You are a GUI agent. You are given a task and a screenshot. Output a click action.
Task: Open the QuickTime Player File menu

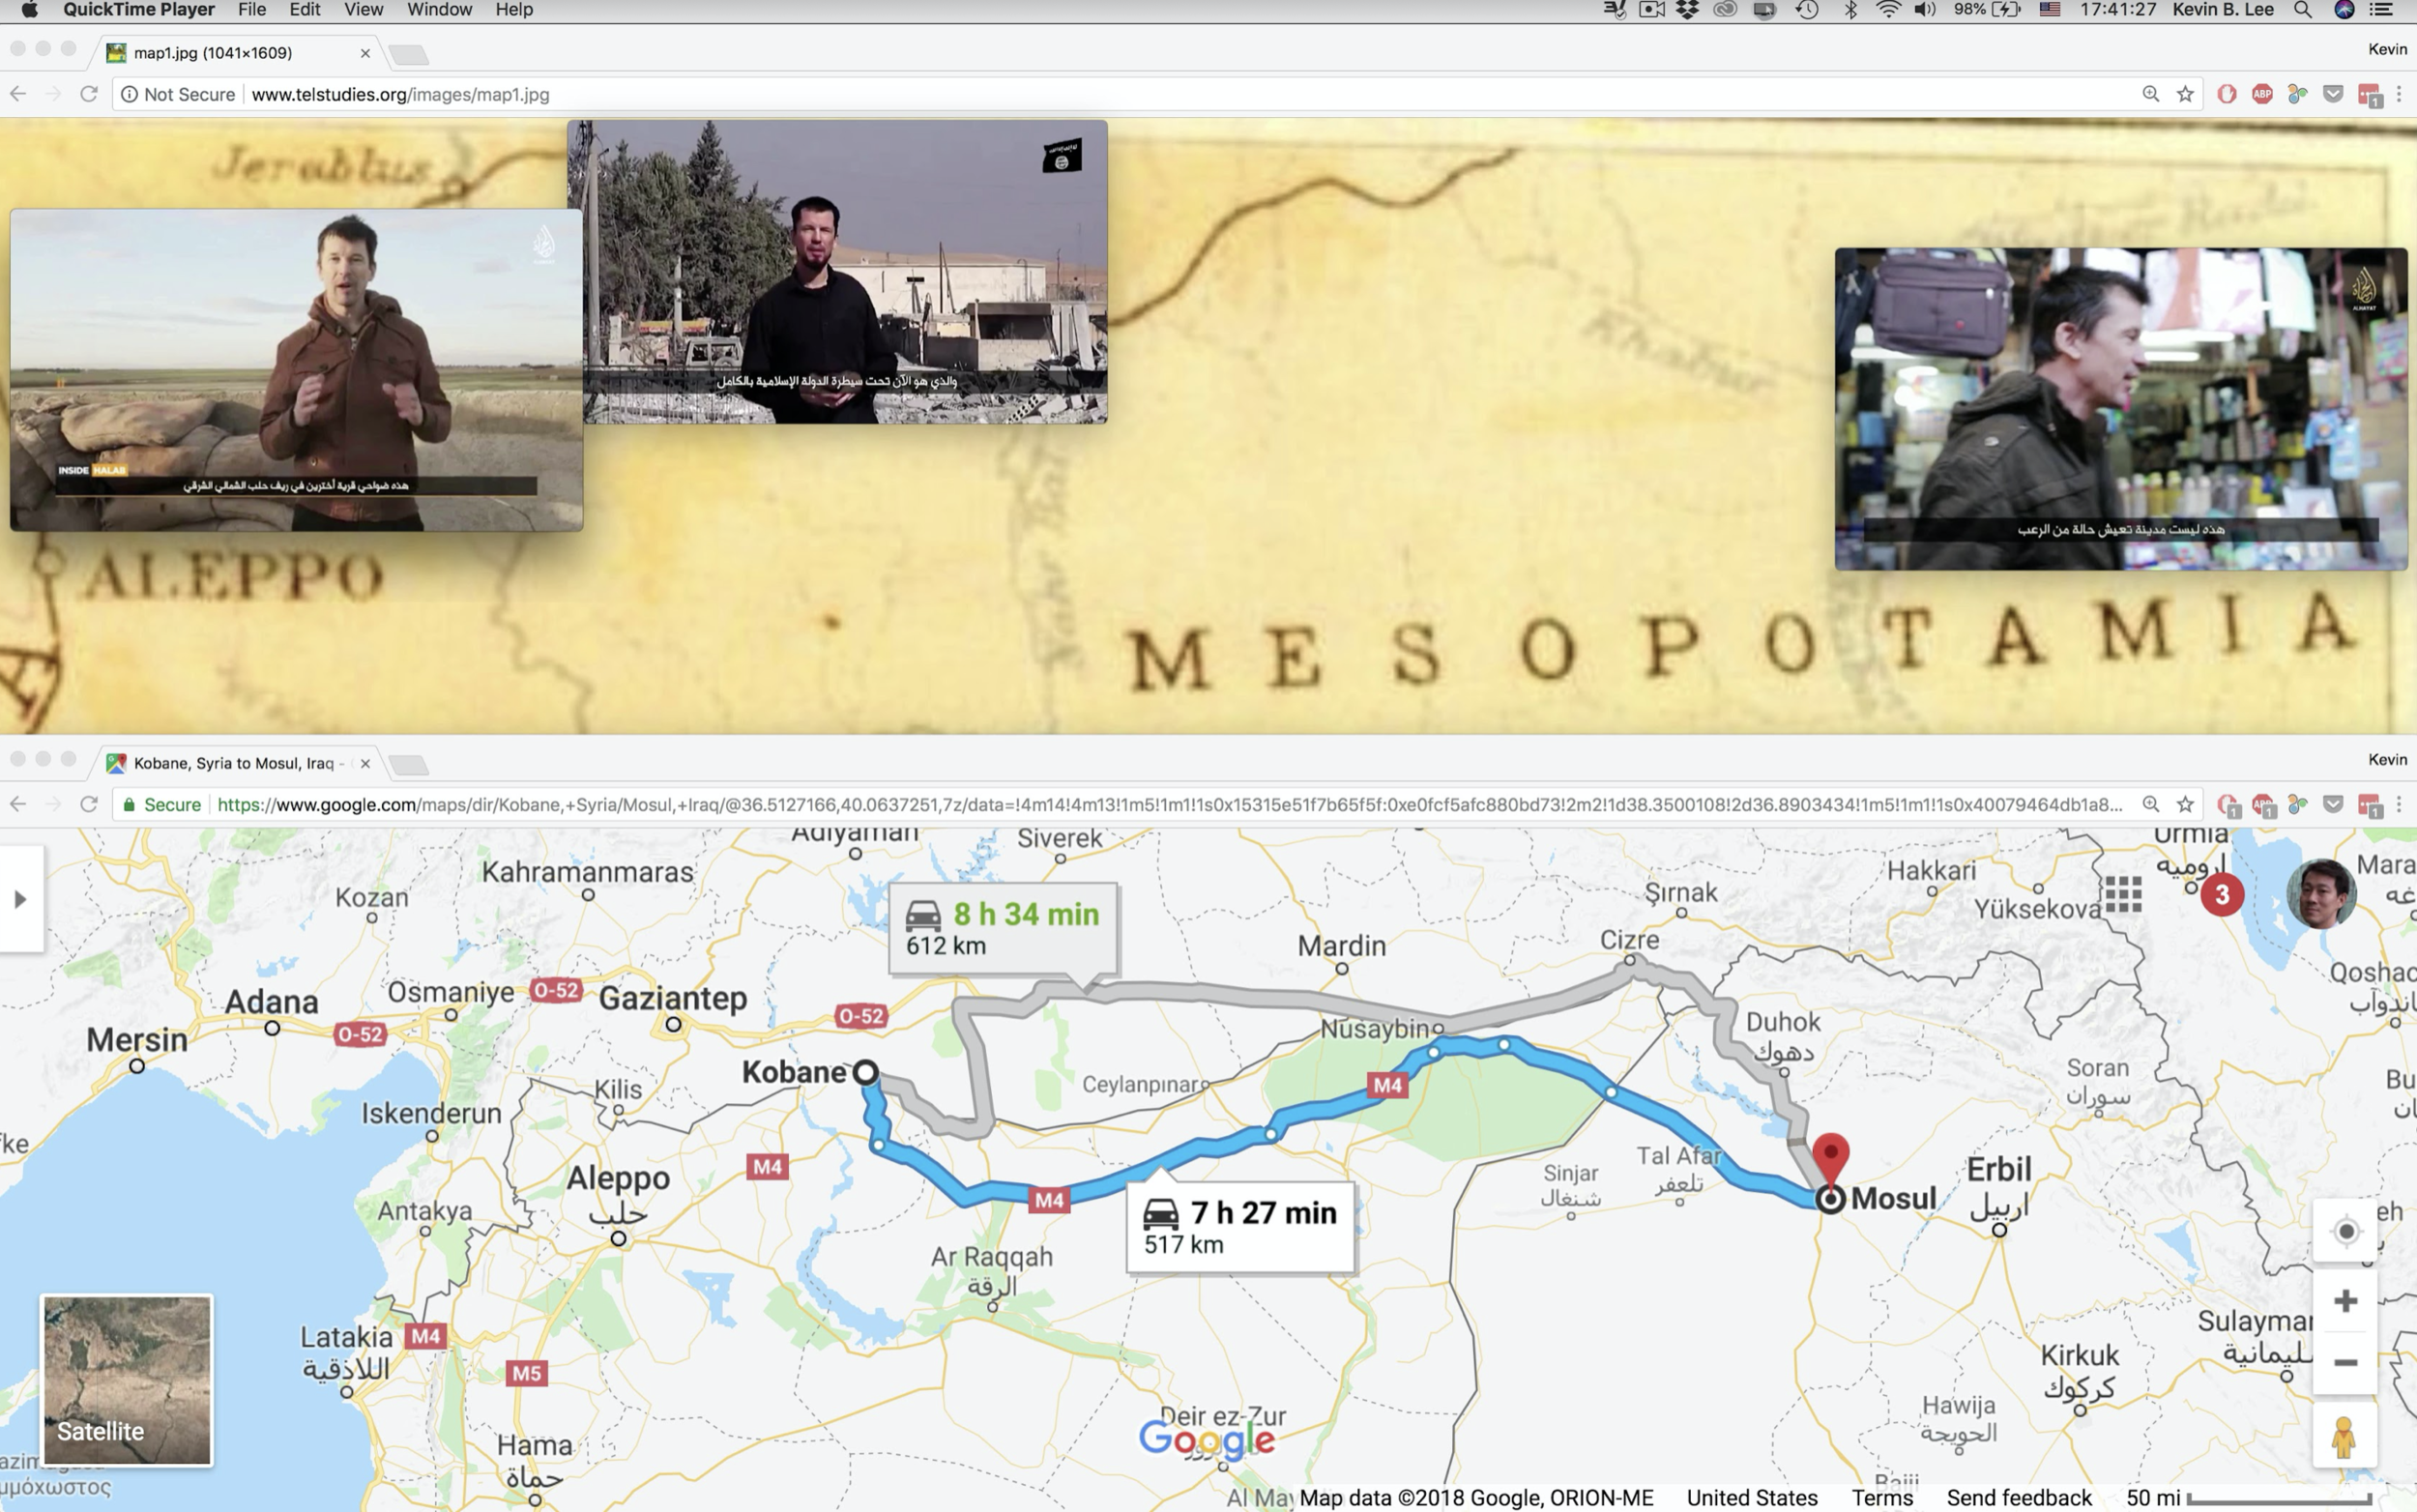tap(251, 10)
